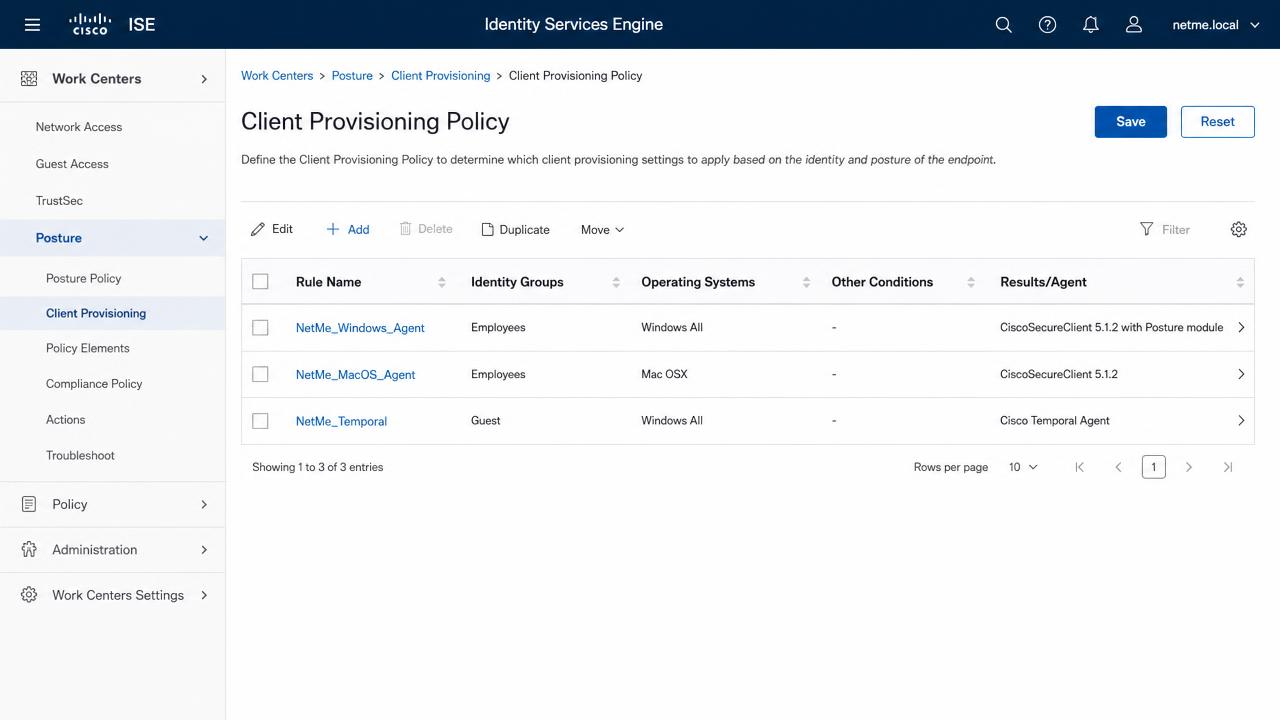Click the Filter funnel icon
This screenshot has height=720, width=1280.
(1147, 229)
